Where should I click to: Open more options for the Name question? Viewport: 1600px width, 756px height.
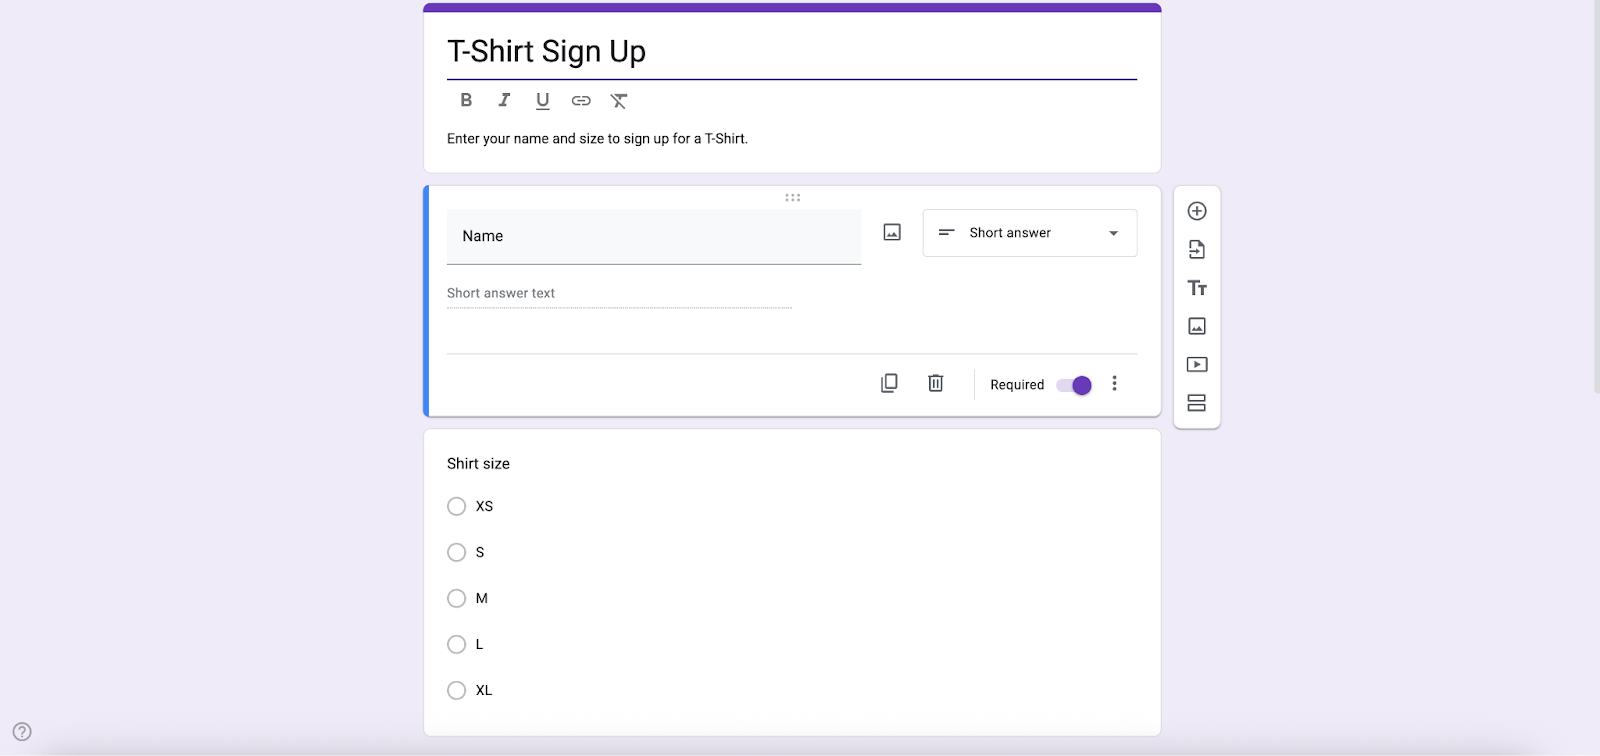coord(1113,383)
